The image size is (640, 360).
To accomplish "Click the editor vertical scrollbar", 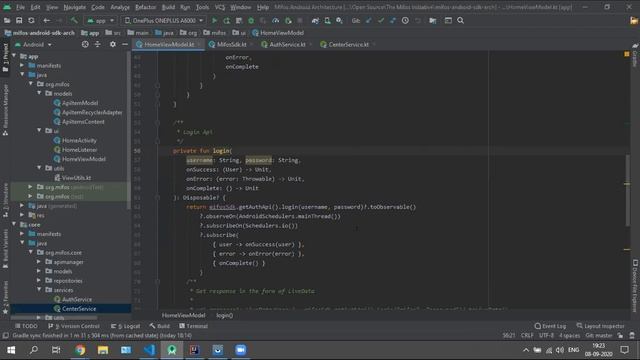I will pyautogui.click(x=627, y=190).
